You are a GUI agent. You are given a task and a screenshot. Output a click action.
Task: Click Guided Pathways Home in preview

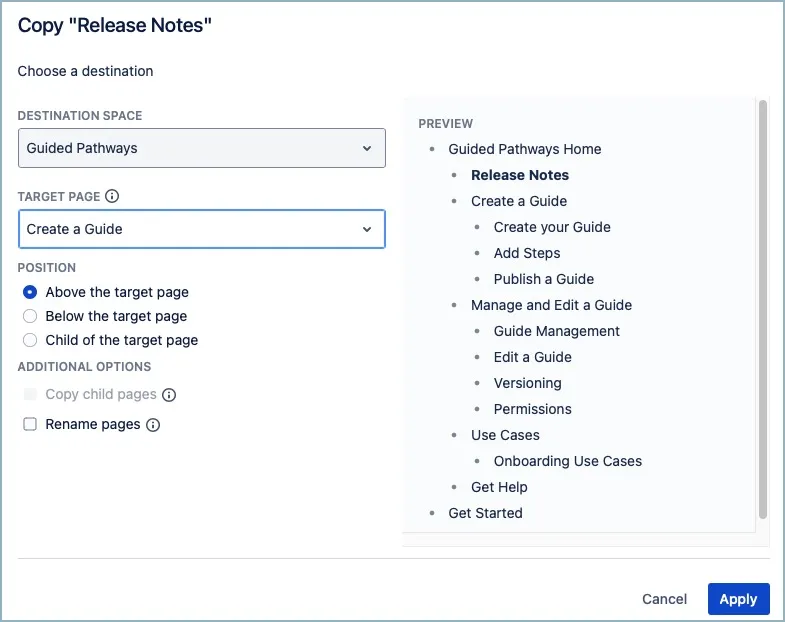pos(525,149)
